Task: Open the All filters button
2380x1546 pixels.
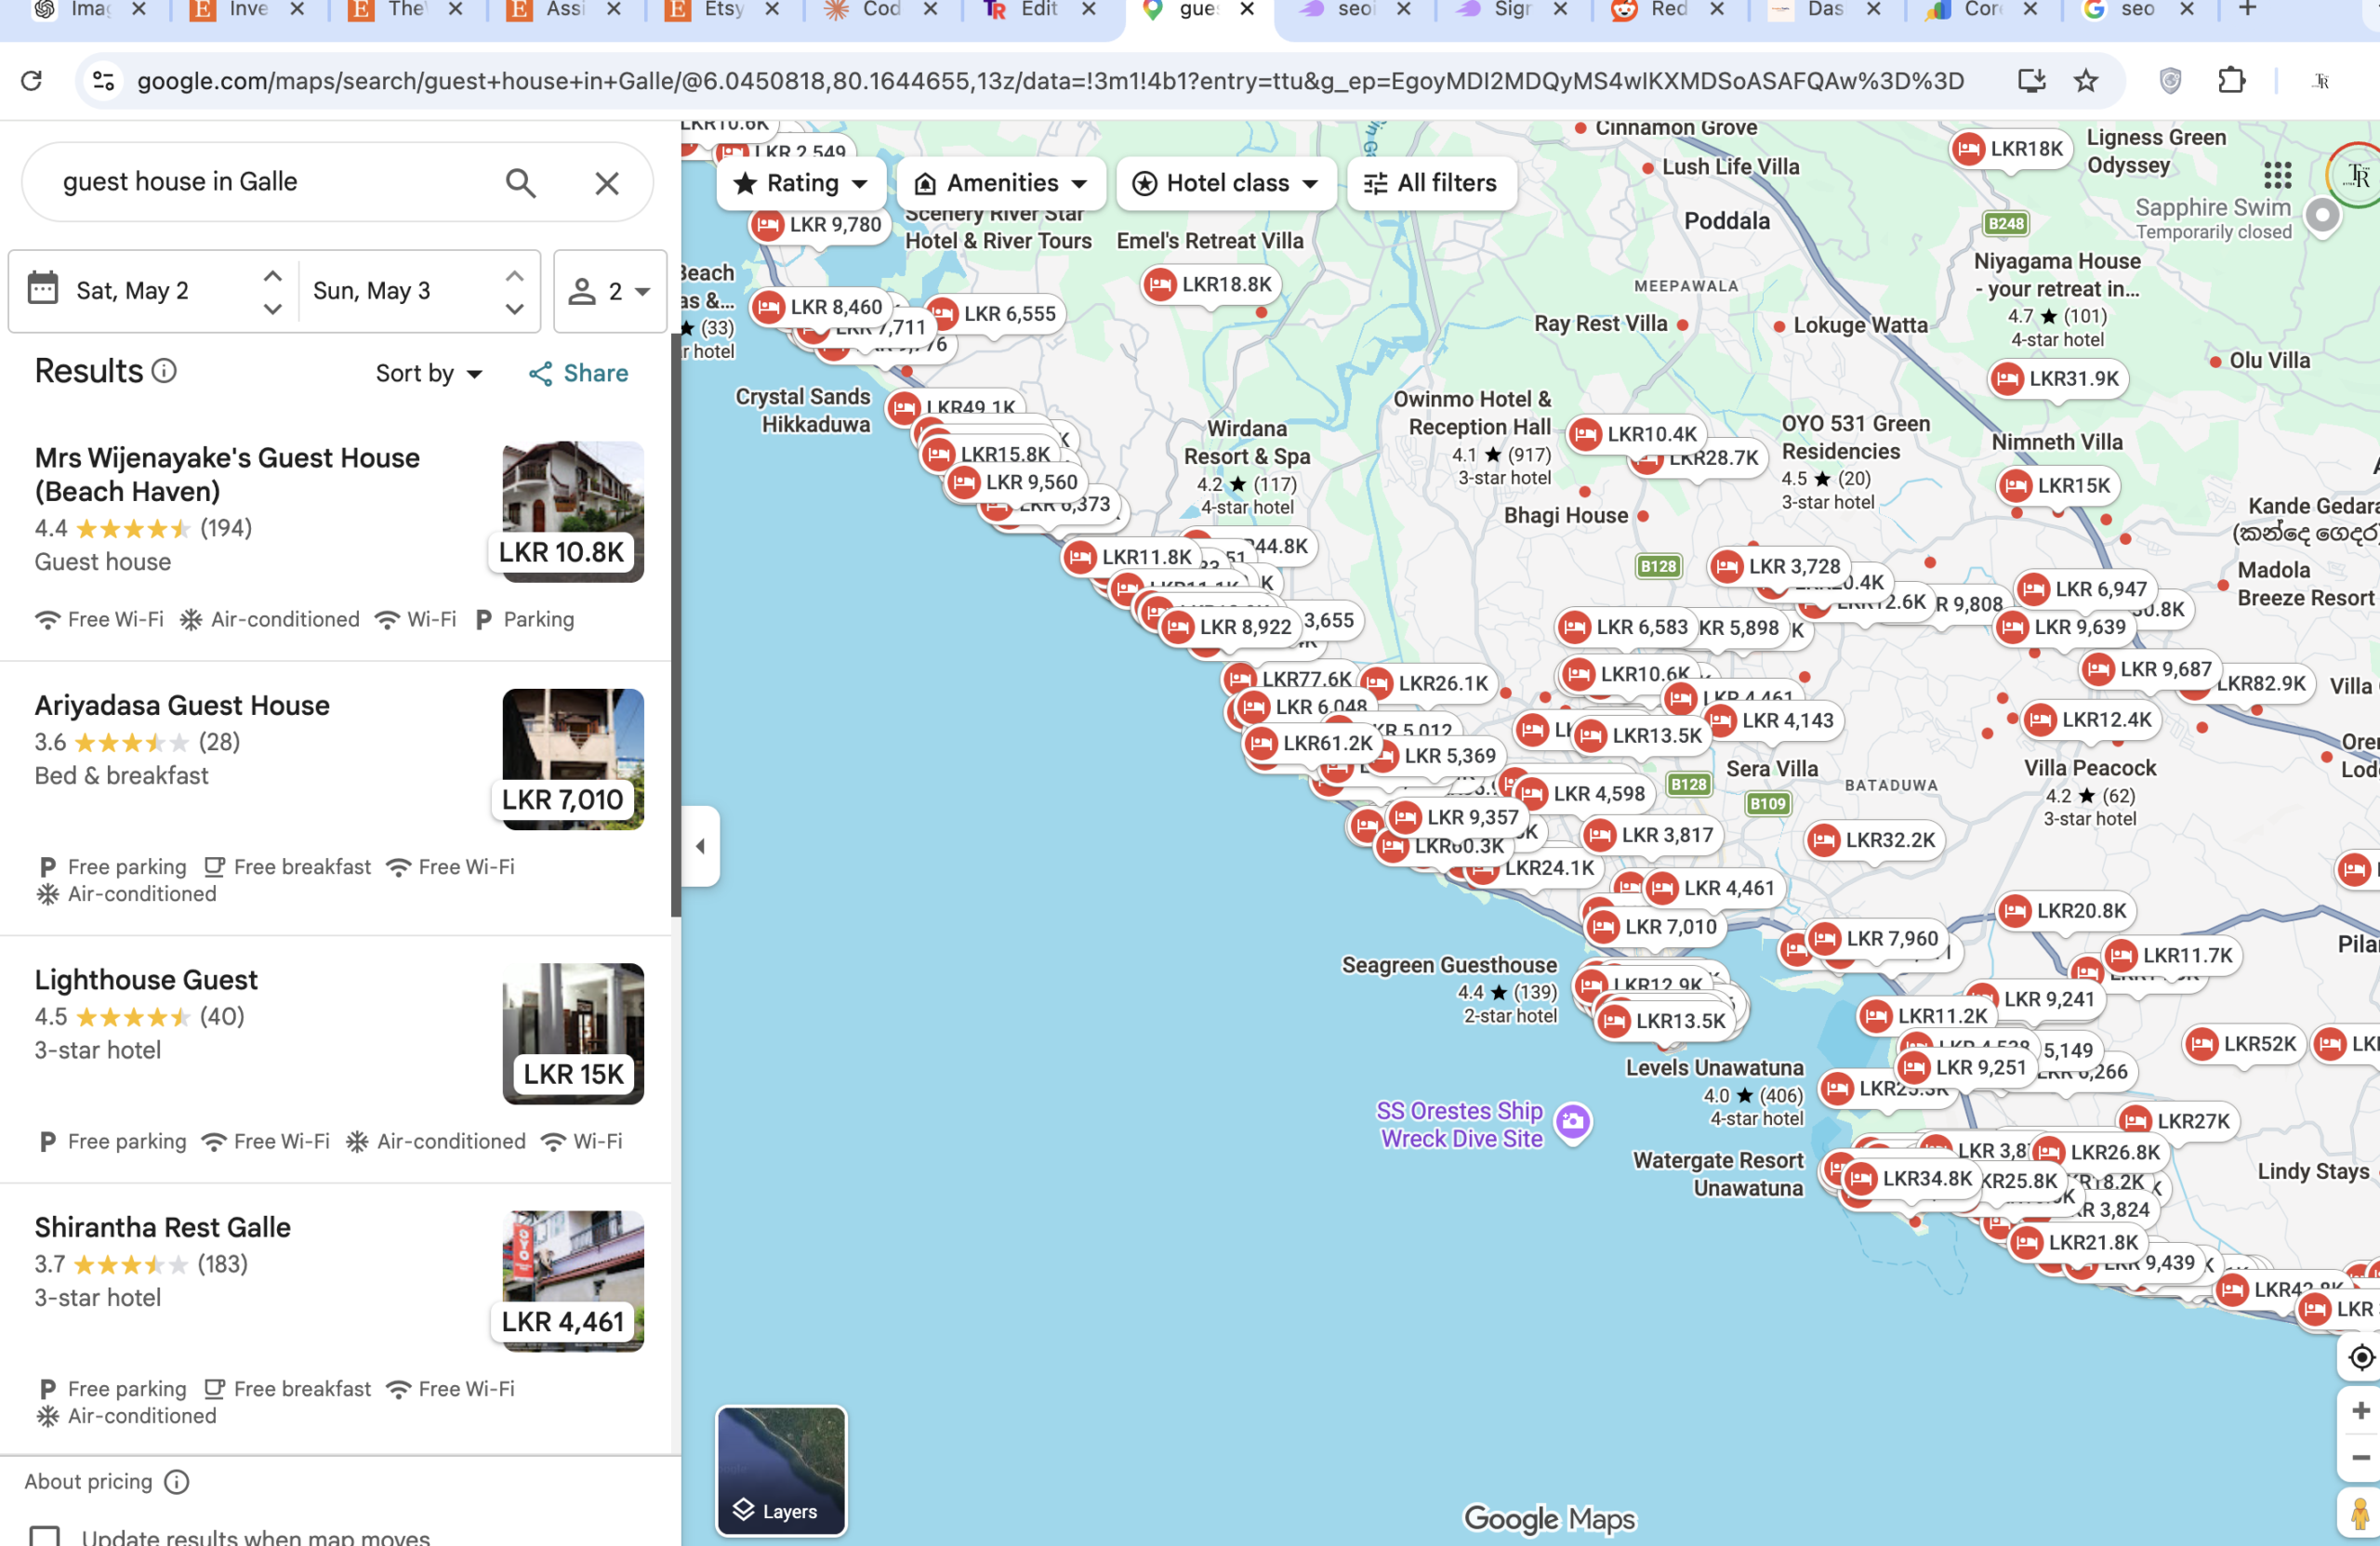Action: click(x=1431, y=183)
